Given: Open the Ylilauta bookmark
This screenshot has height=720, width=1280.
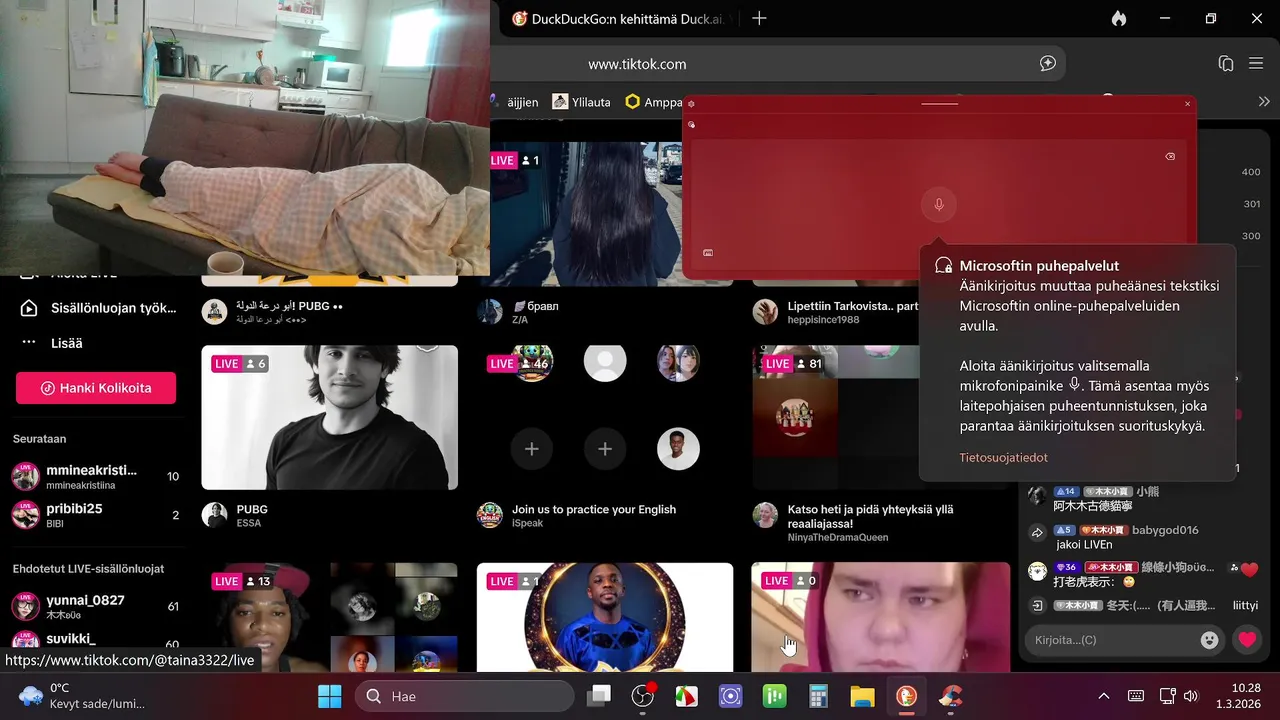Looking at the screenshot, I should click(x=581, y=102).
